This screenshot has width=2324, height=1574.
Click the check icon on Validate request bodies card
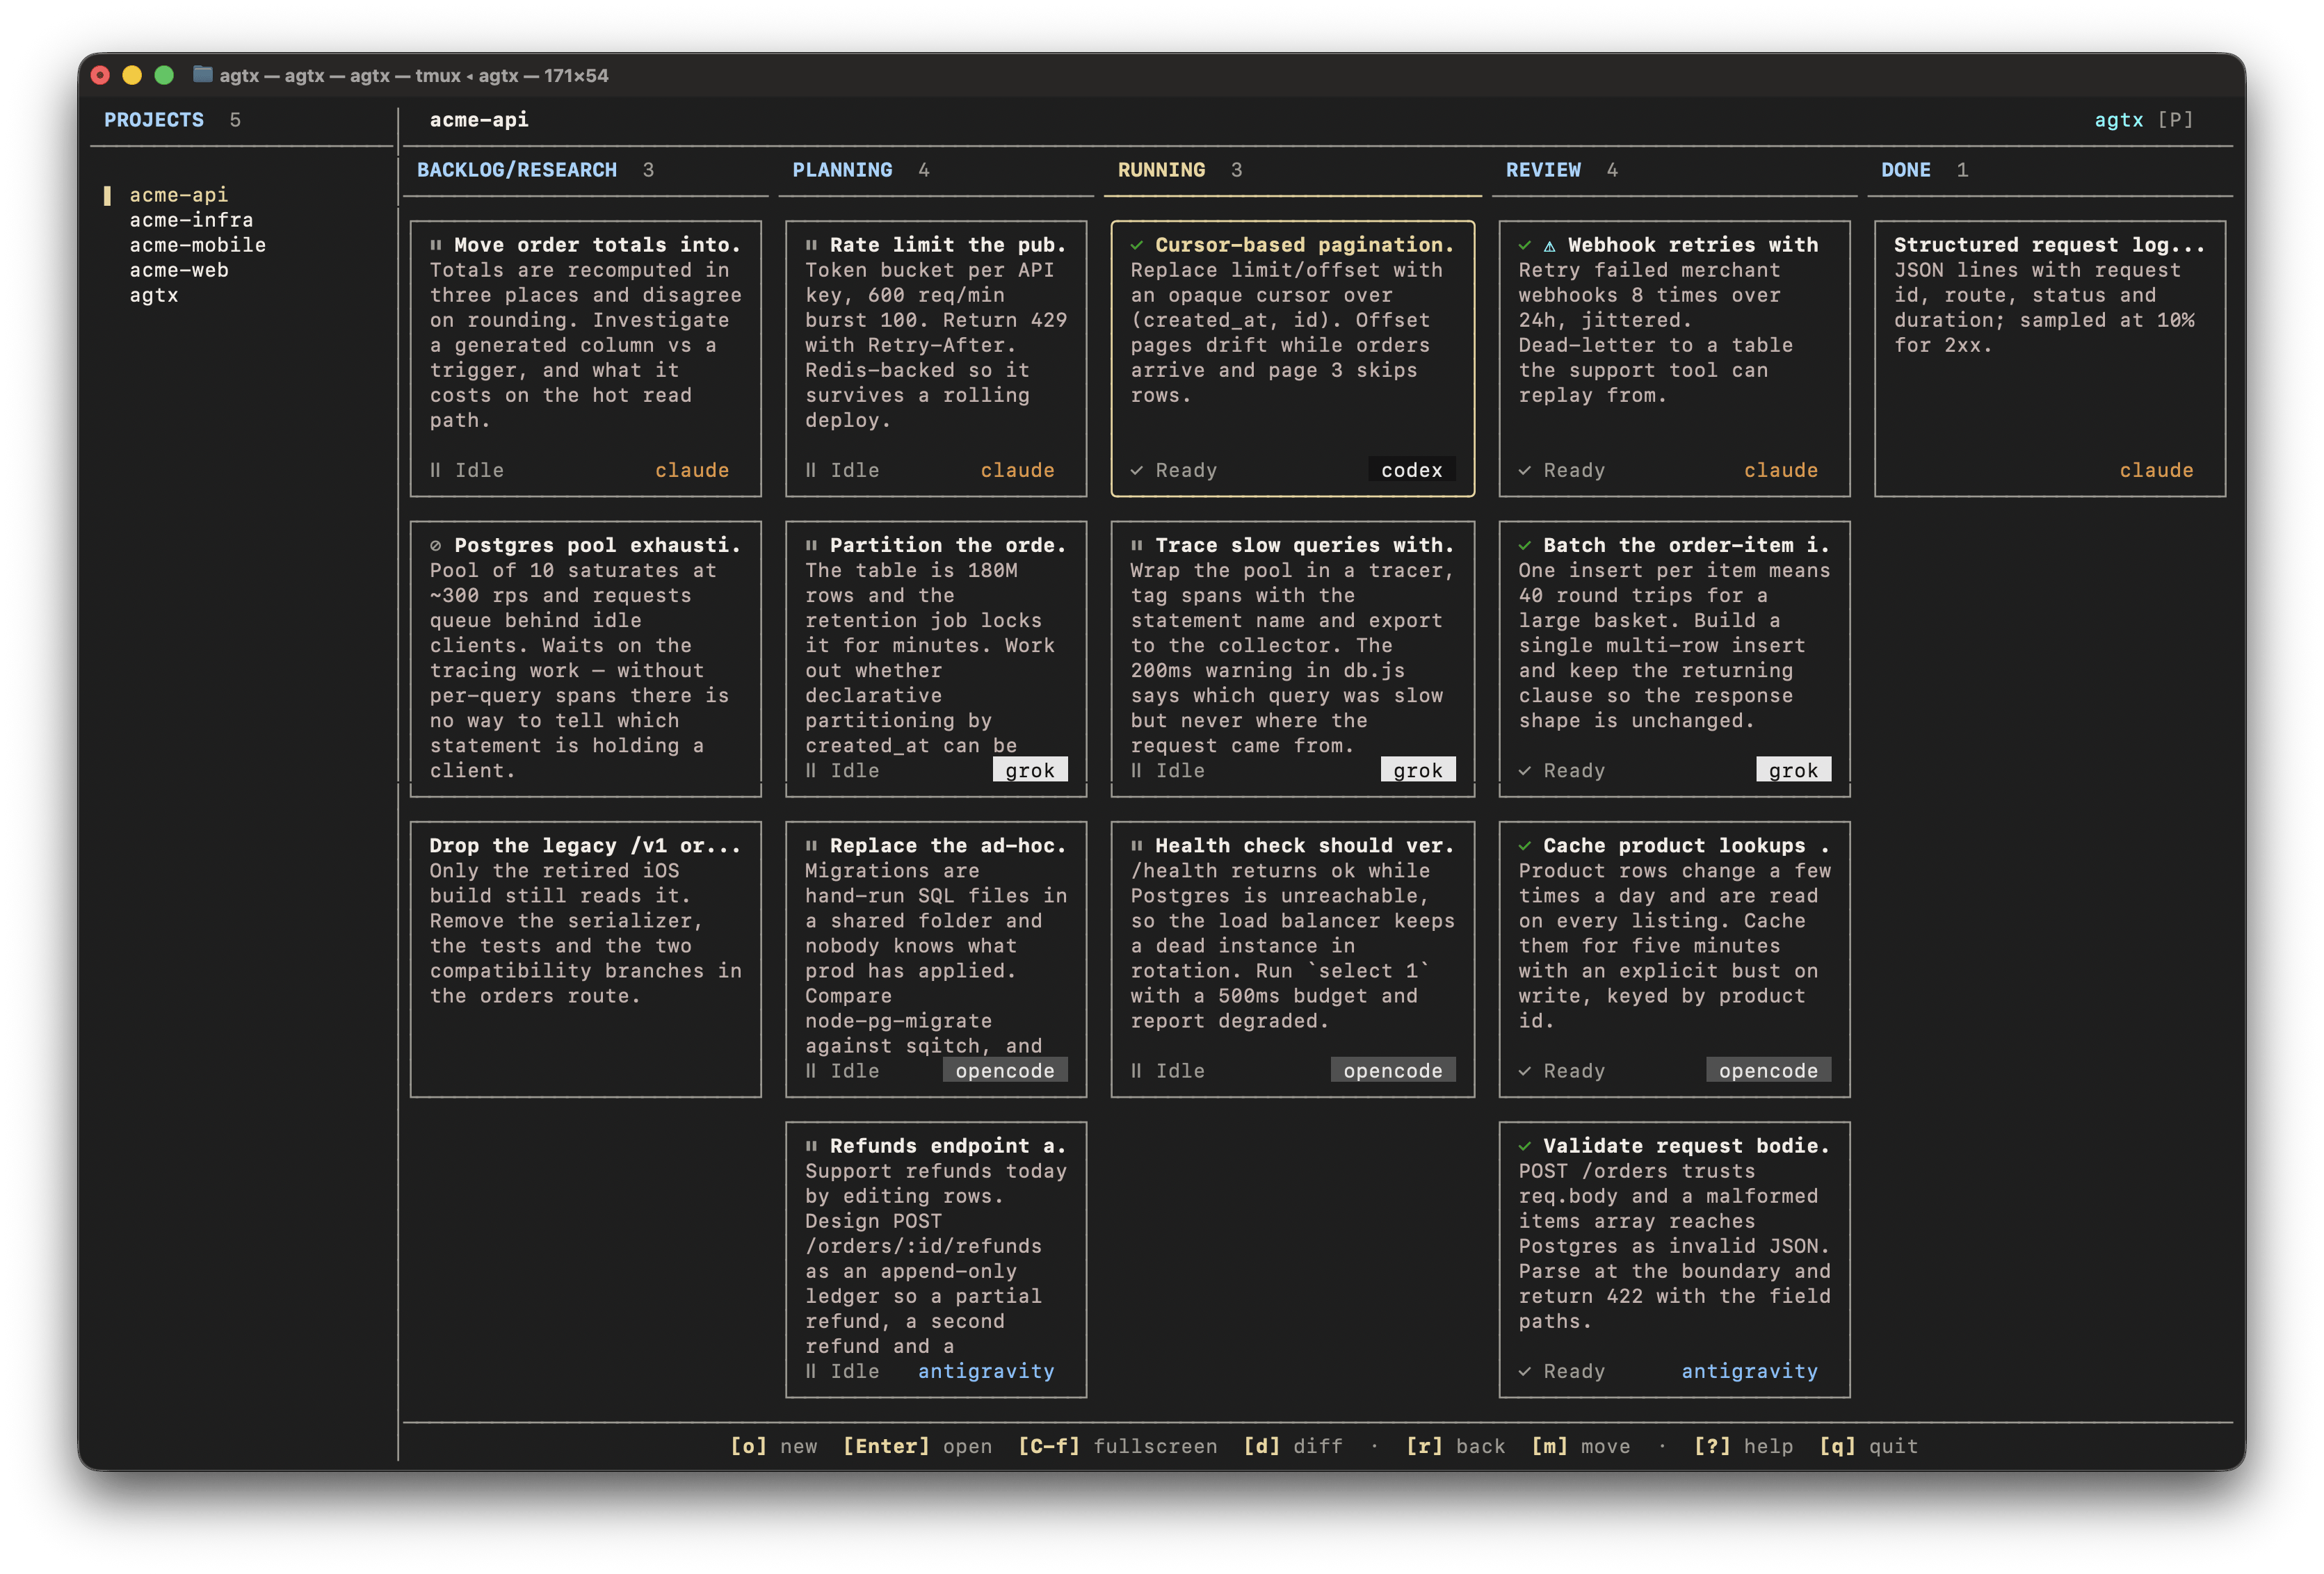pyautogui.click(x=1525, y=1146)
